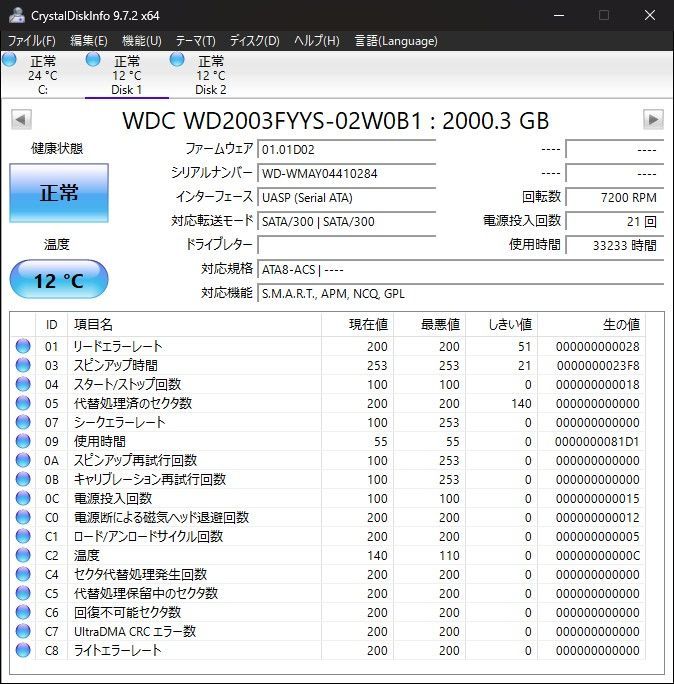674x684 pixels.
Task: Select raw value 0000000081D1
Action: coord(597,441)
